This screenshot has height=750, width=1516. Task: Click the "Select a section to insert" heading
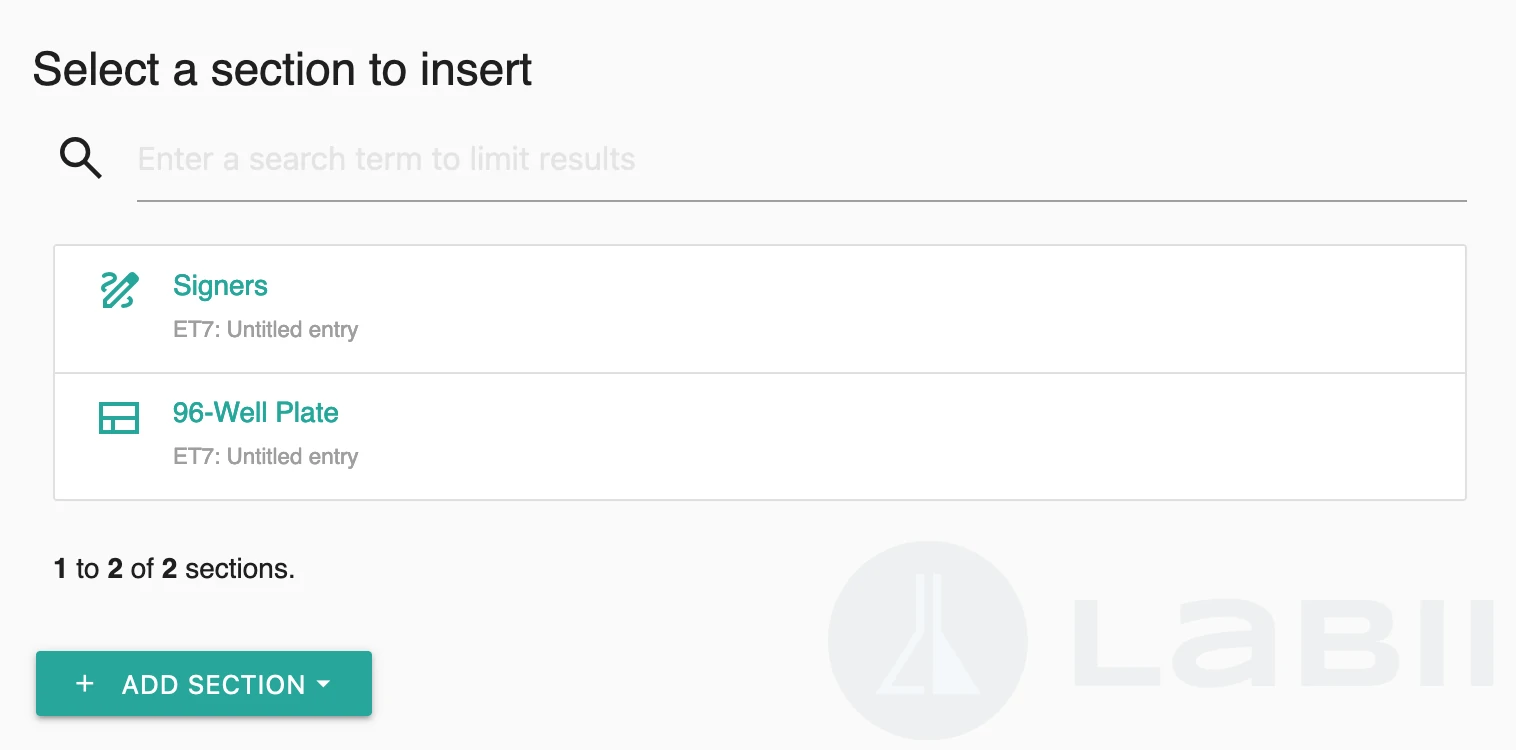click(282, 70)
